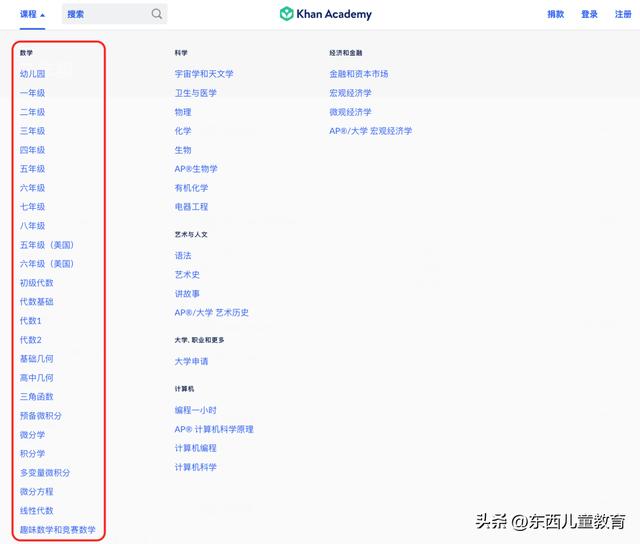Open 语法 arts course
This screenshot has height=544, width=640.
(183, 255)
